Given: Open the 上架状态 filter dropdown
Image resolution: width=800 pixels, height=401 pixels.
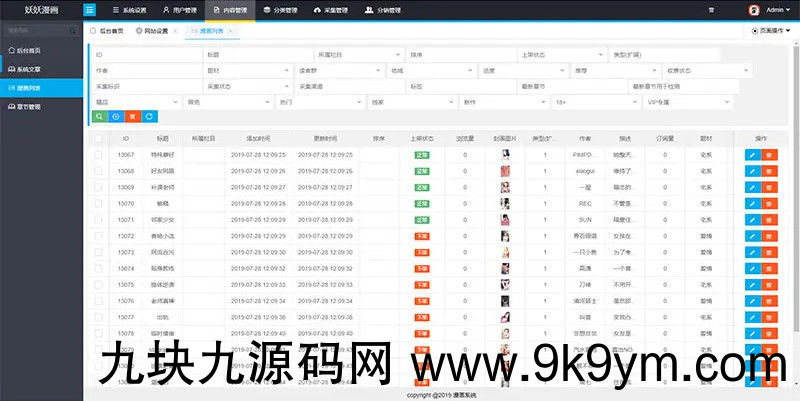Looking at the screenshot, I should click(x=560, y=54).
